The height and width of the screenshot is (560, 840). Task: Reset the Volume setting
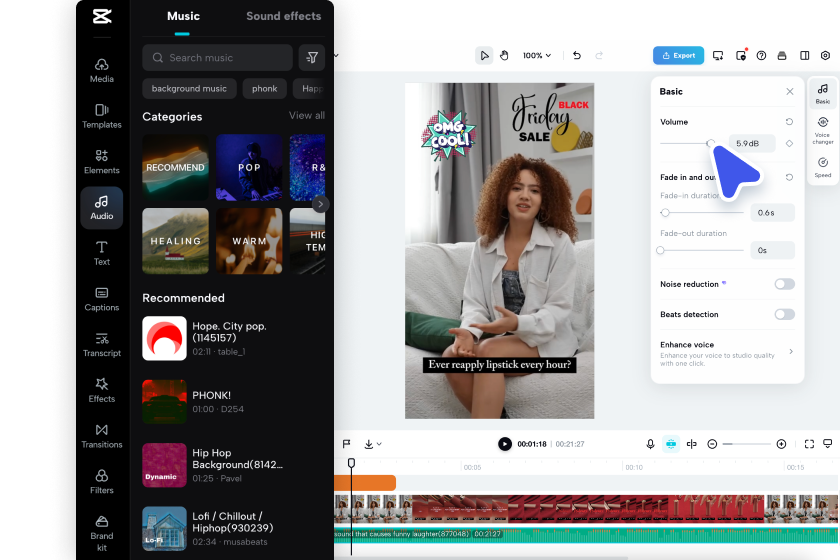(x=789, y=122)
